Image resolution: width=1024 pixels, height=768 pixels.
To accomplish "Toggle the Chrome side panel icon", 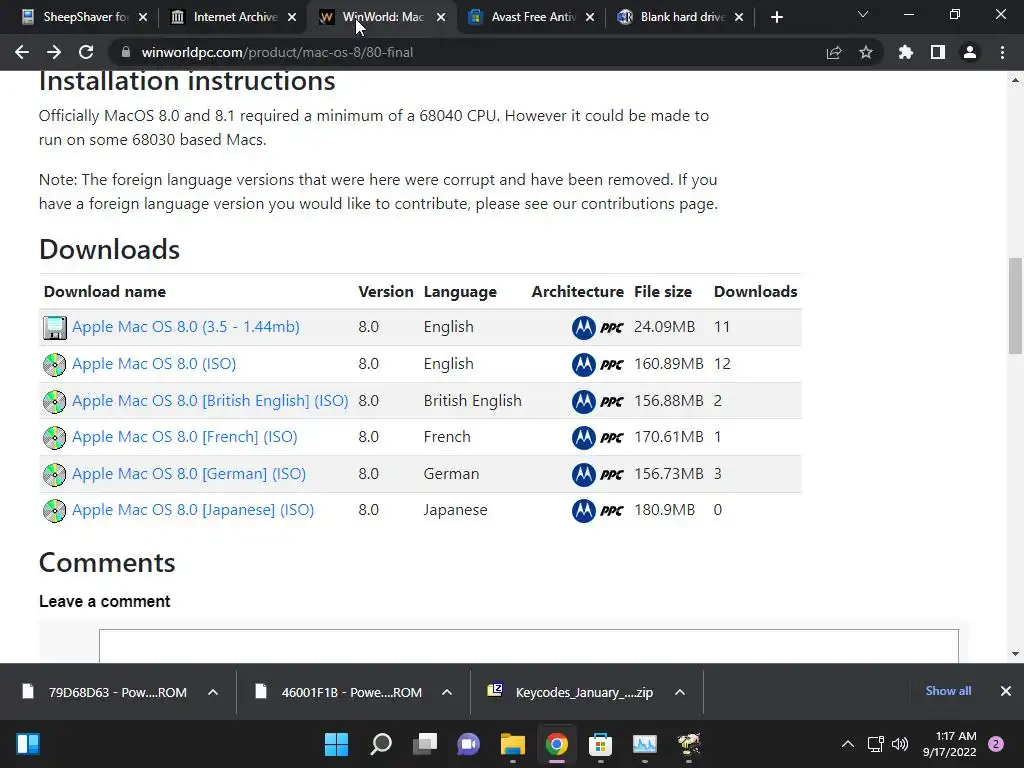I will pos(938,52).
